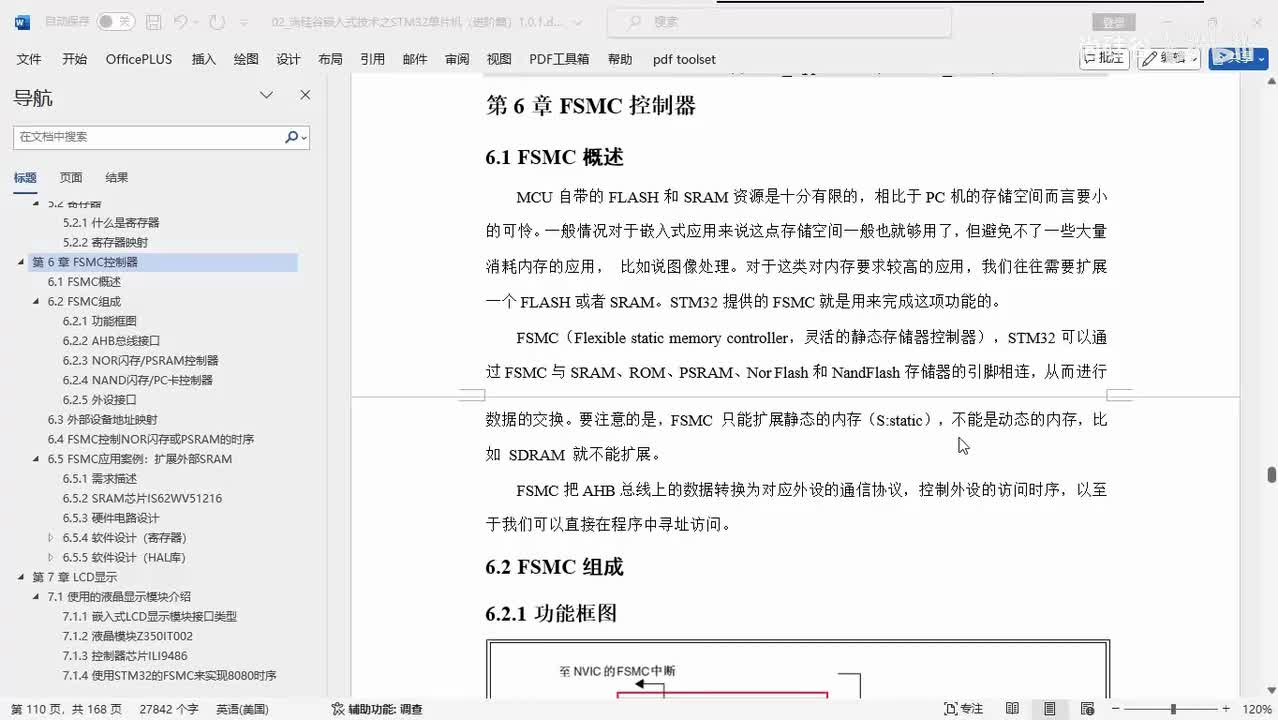Screen dimensions: 1278x720
Task: Collapse the 7.1 使用的液晶显示模块介绍 heading
Action: [x=36, y=597]
